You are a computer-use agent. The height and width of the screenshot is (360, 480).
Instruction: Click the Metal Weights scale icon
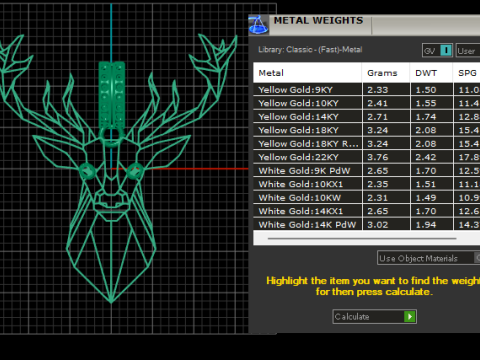259,25
